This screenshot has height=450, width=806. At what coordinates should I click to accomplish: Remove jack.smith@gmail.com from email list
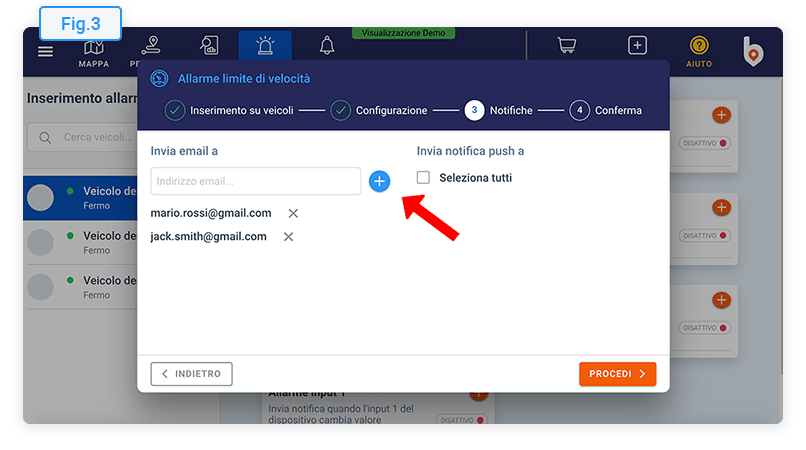289,237
